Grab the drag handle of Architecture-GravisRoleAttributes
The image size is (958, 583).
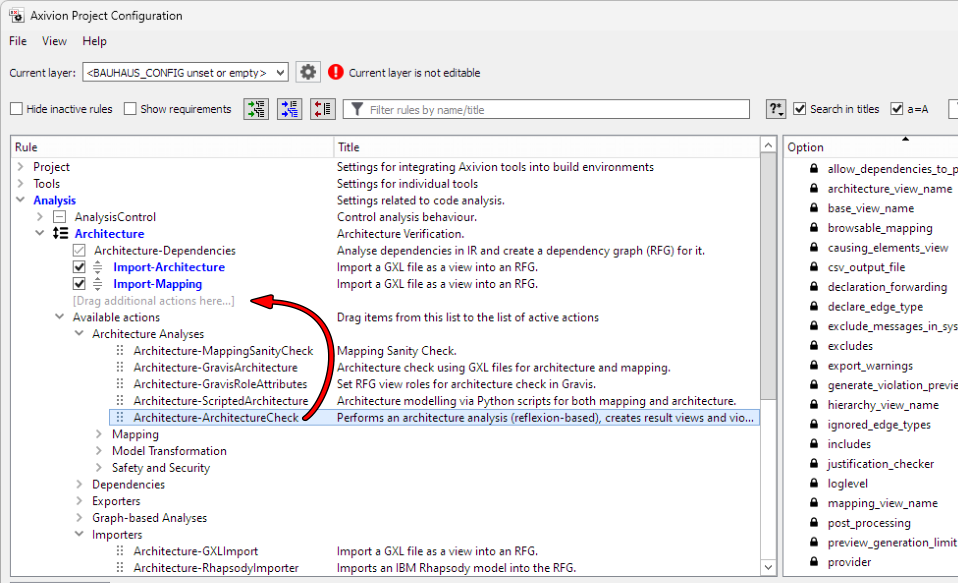tap(120, 384)
